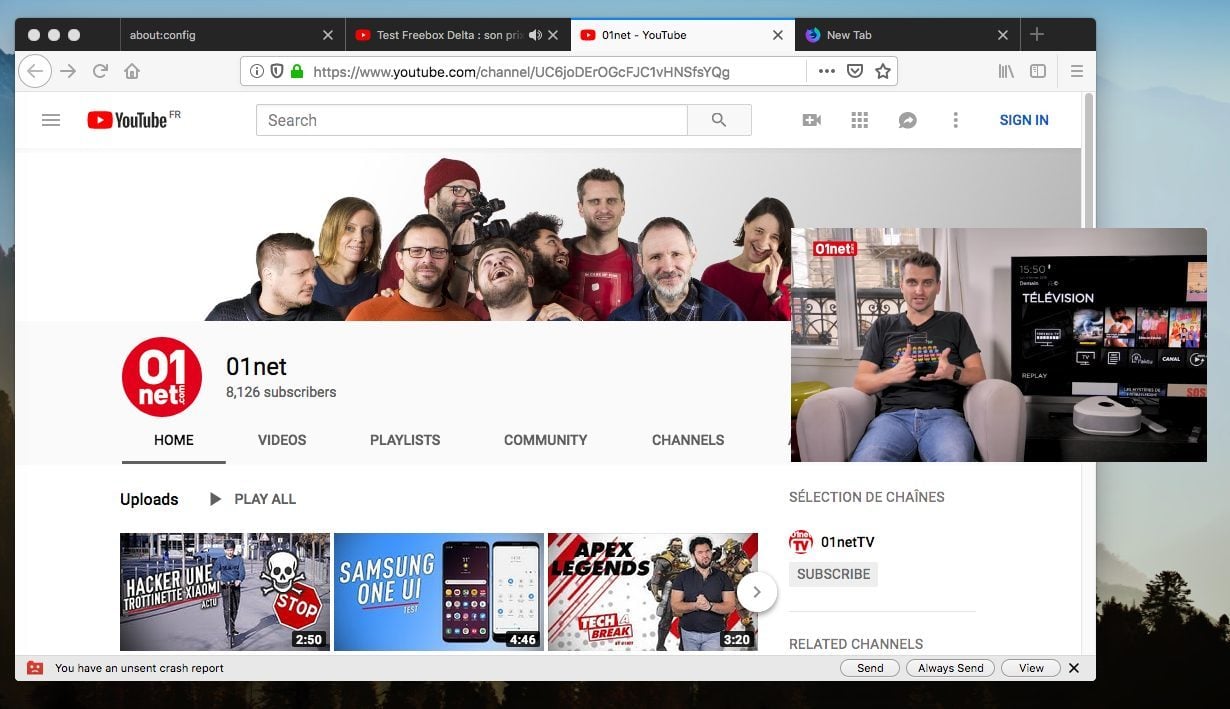Show site information for youtube.com
The height and width of the screenshot is (709, 1230).
coord(257,71)
